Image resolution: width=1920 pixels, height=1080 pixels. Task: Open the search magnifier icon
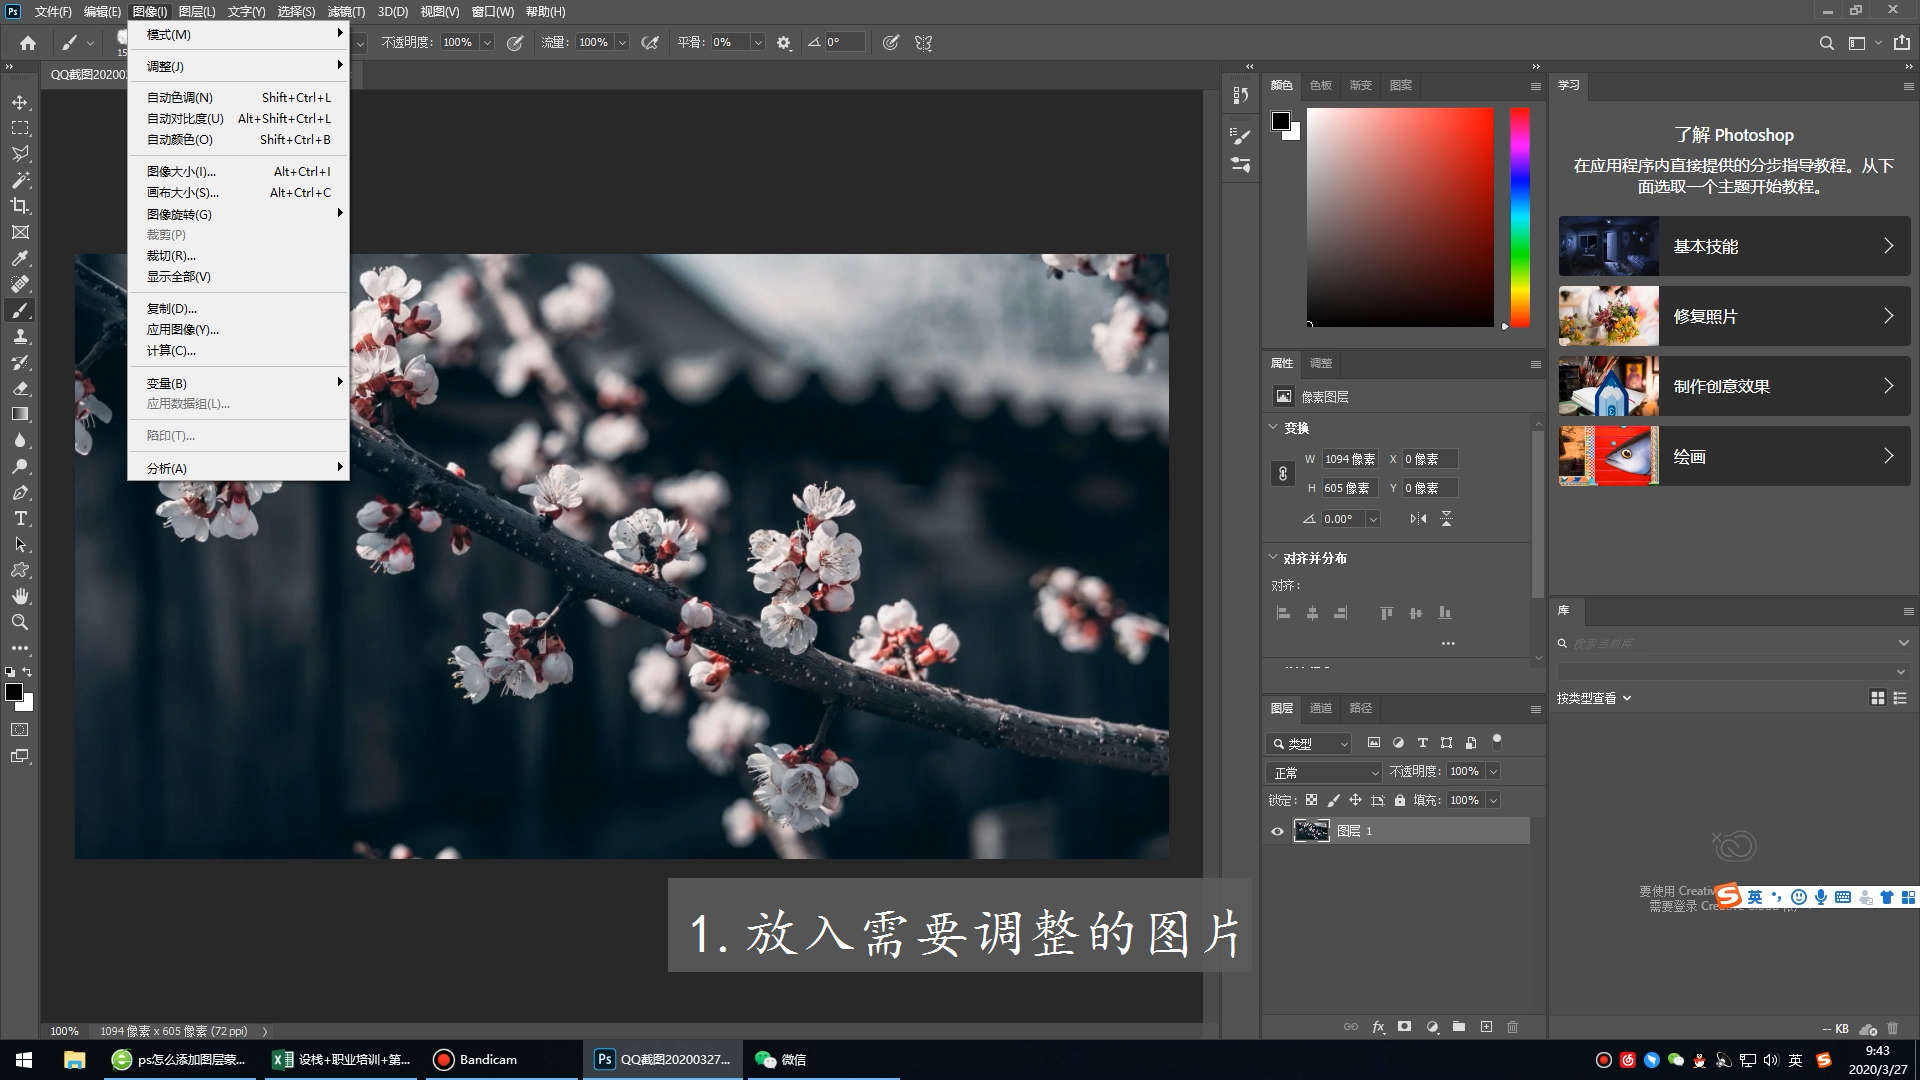(1826, 43)
